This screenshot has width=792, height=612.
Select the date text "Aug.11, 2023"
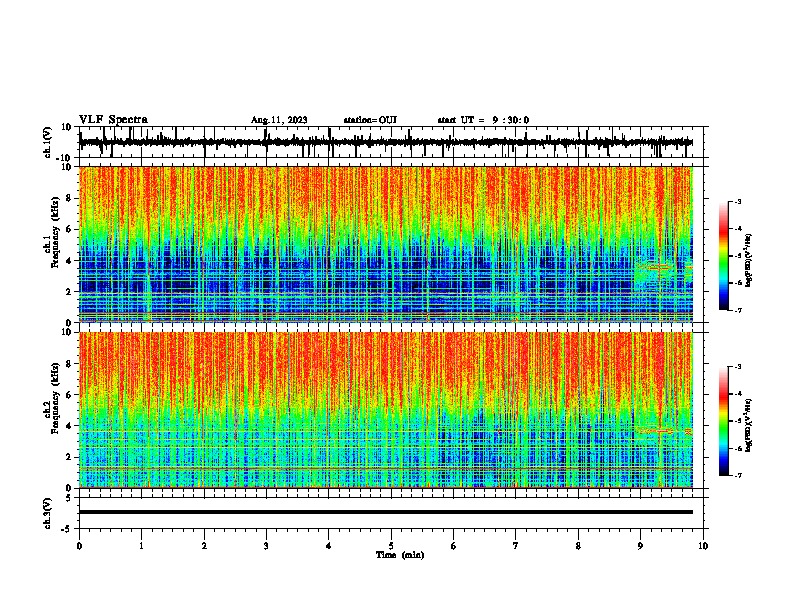coord(279,120)
